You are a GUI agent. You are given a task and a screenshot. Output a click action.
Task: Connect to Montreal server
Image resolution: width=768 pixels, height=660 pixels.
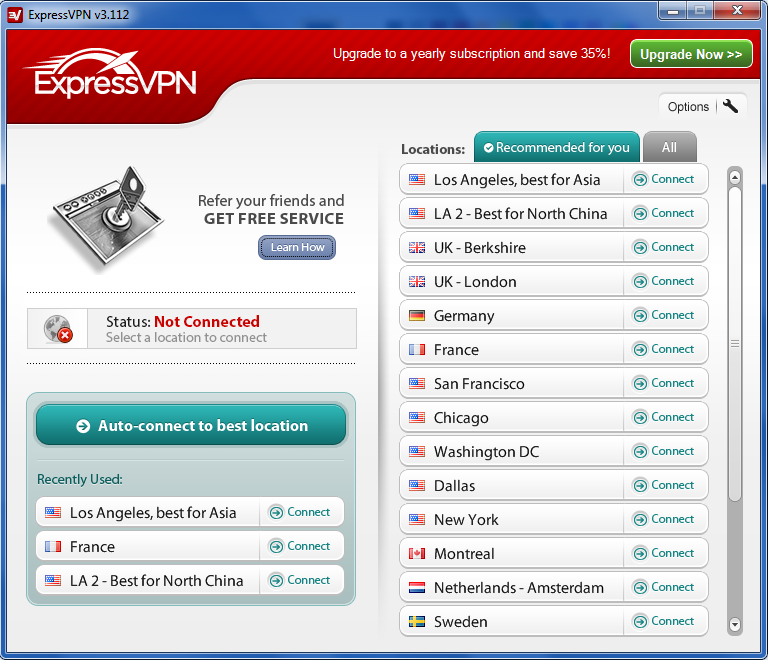point(664,553)
